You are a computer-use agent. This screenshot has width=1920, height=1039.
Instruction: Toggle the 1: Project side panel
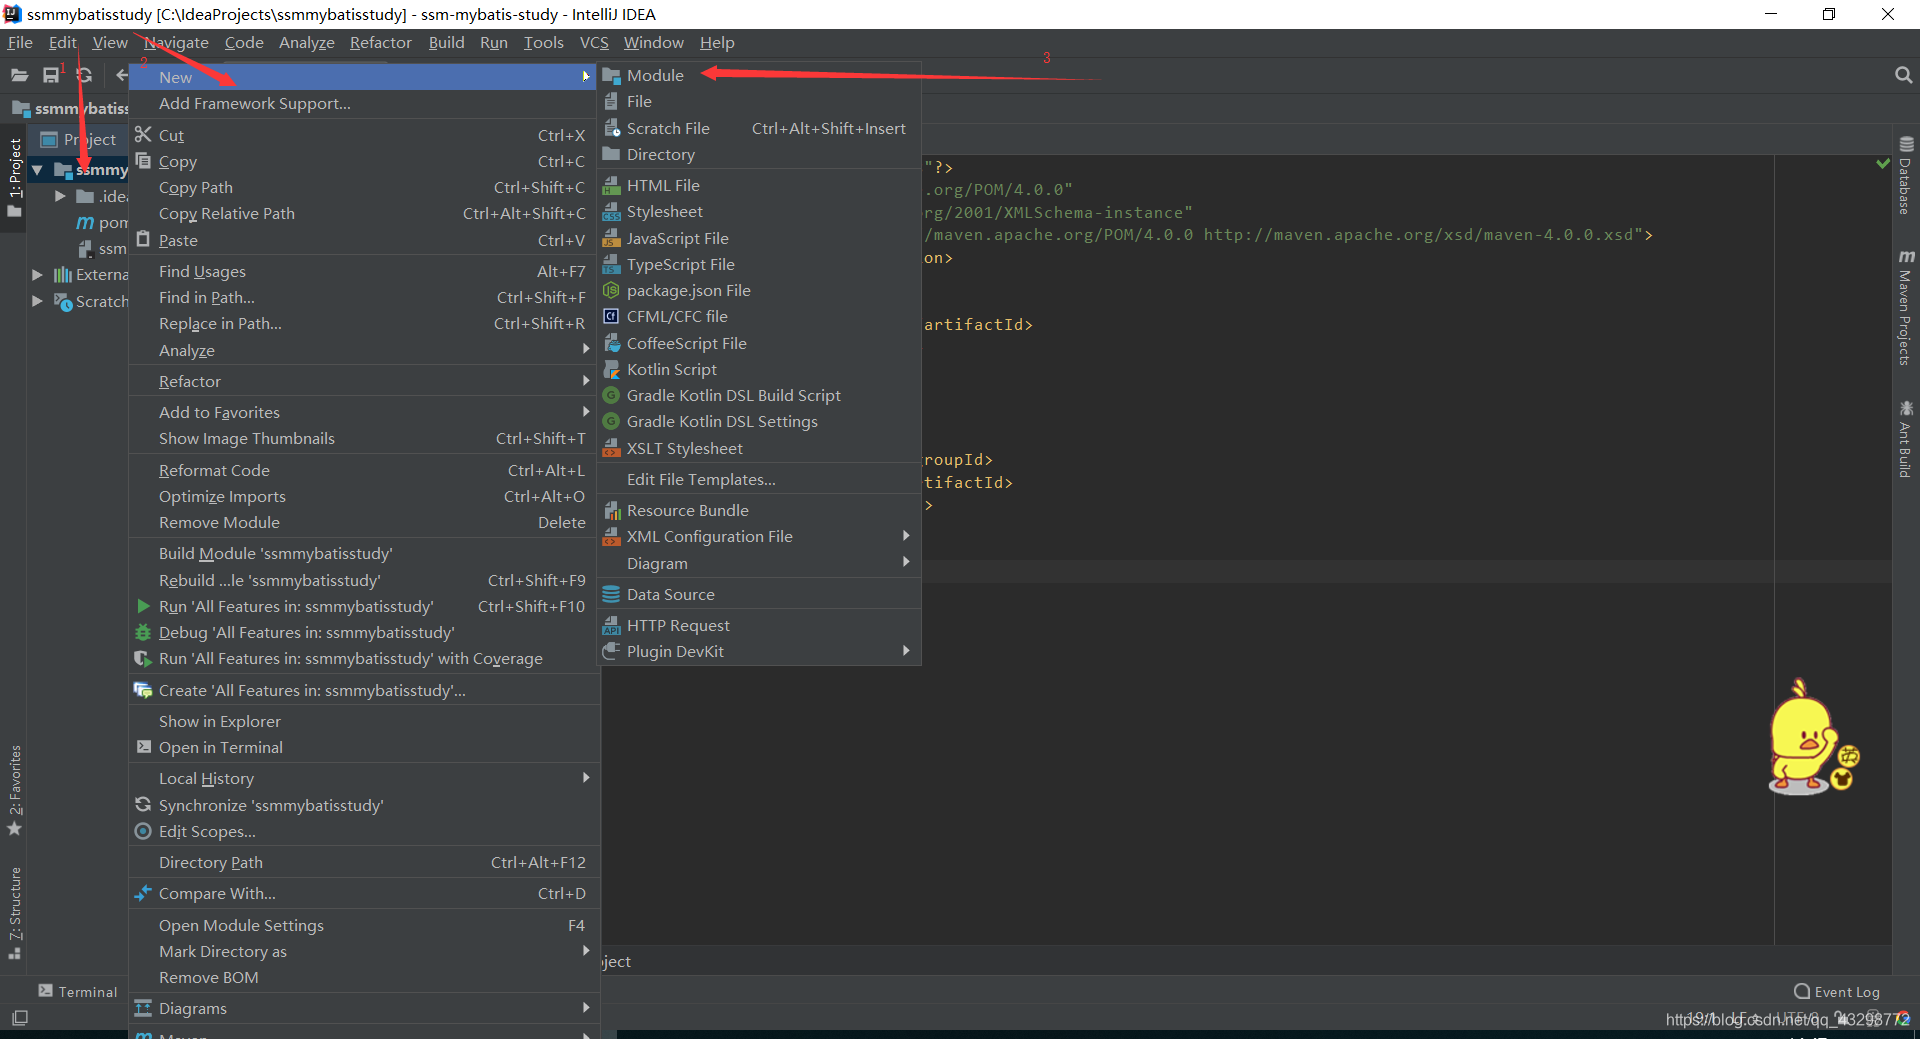point(15,178)
